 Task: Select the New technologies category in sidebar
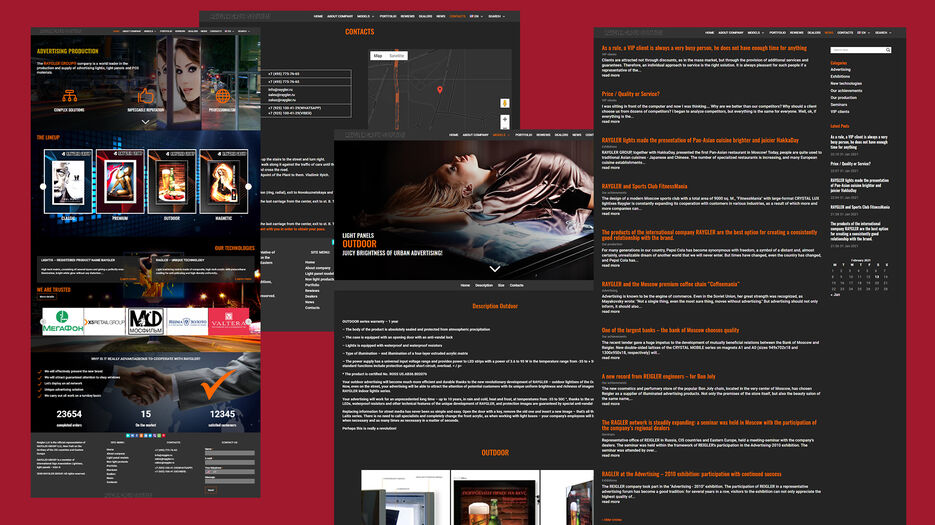click(846, 84)
